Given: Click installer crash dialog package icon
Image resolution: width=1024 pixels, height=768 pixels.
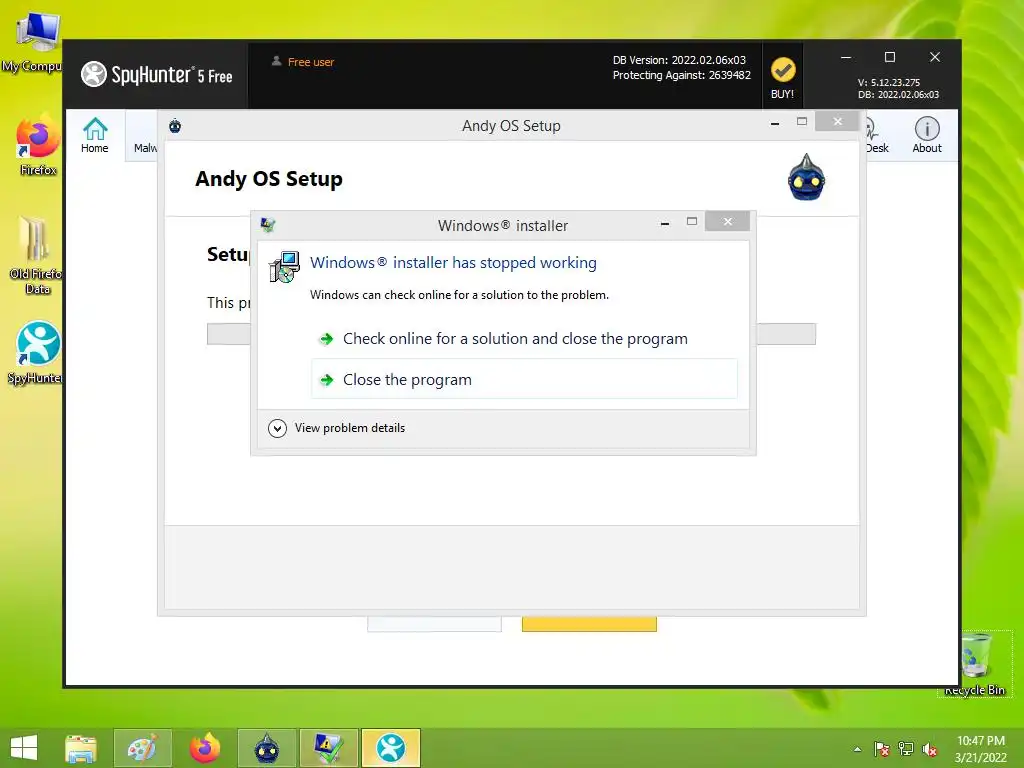Looking at the screenshot, I should click(x=284, y=267).
